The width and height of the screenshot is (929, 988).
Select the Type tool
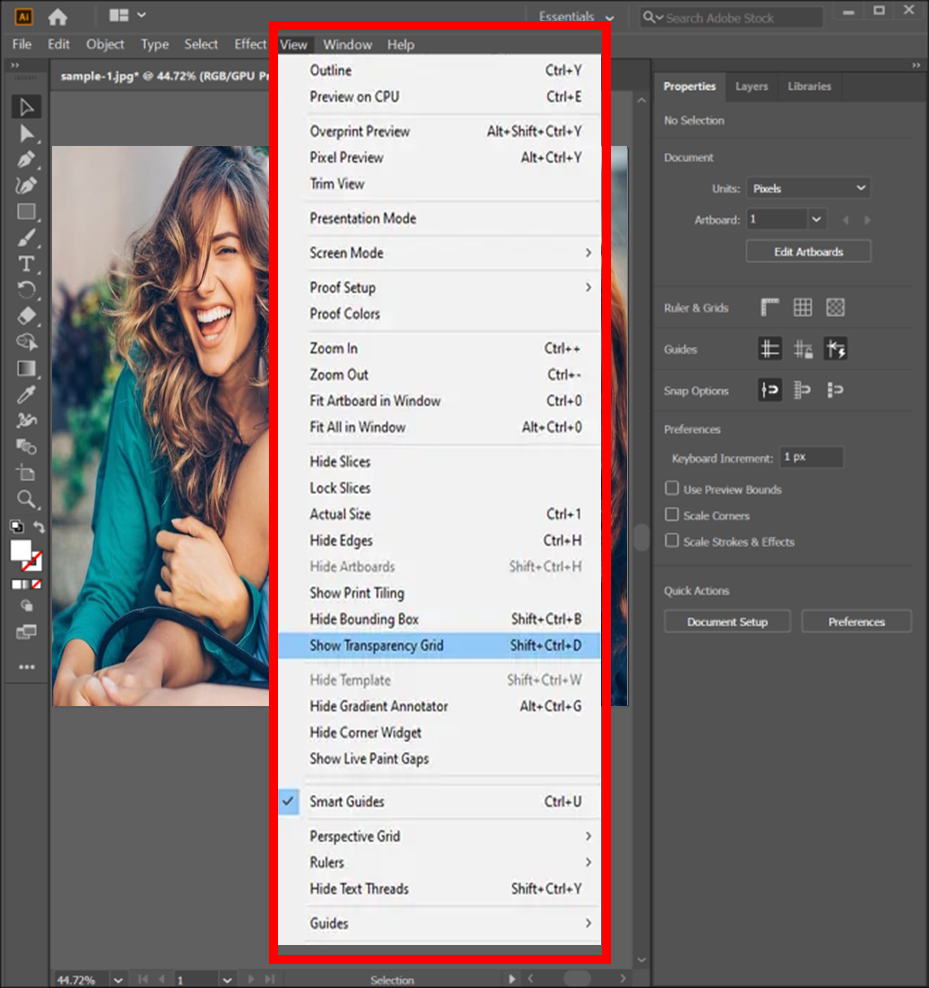[x=26, y=264]
